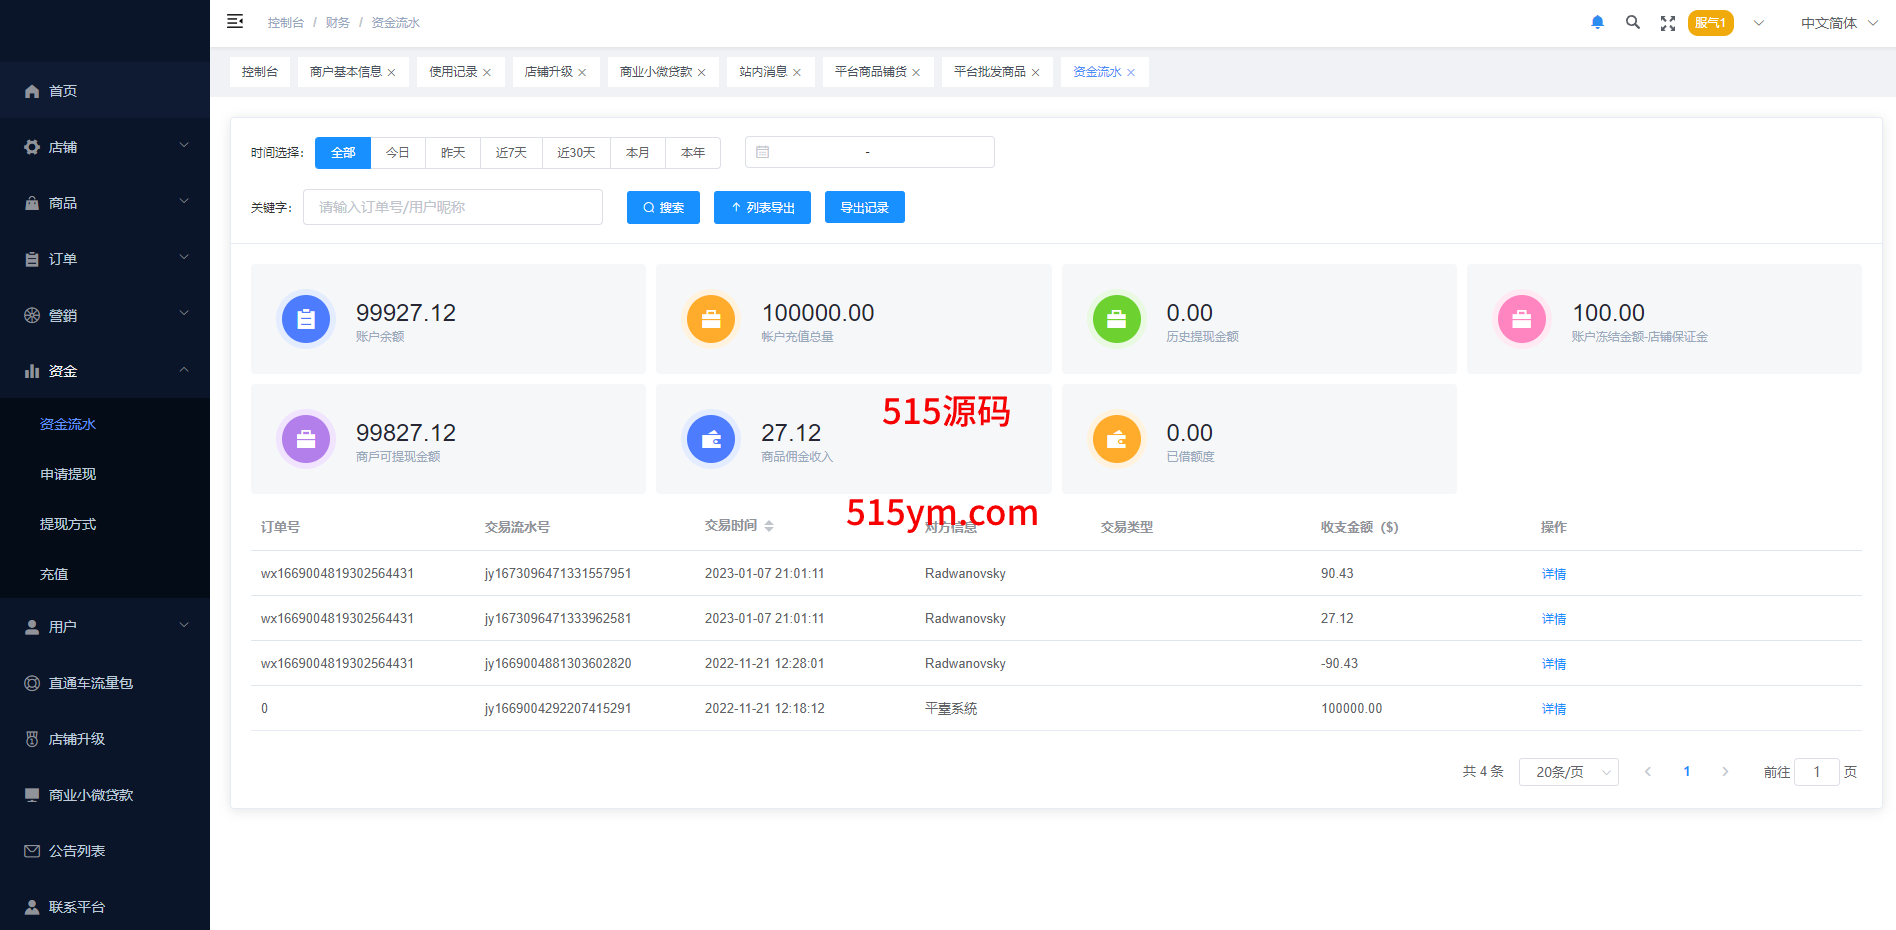The height and width of the screenshot is (930, 1896).
Task: Collapse sidebar using hamburger icon
Action: [x=235, y=21]
